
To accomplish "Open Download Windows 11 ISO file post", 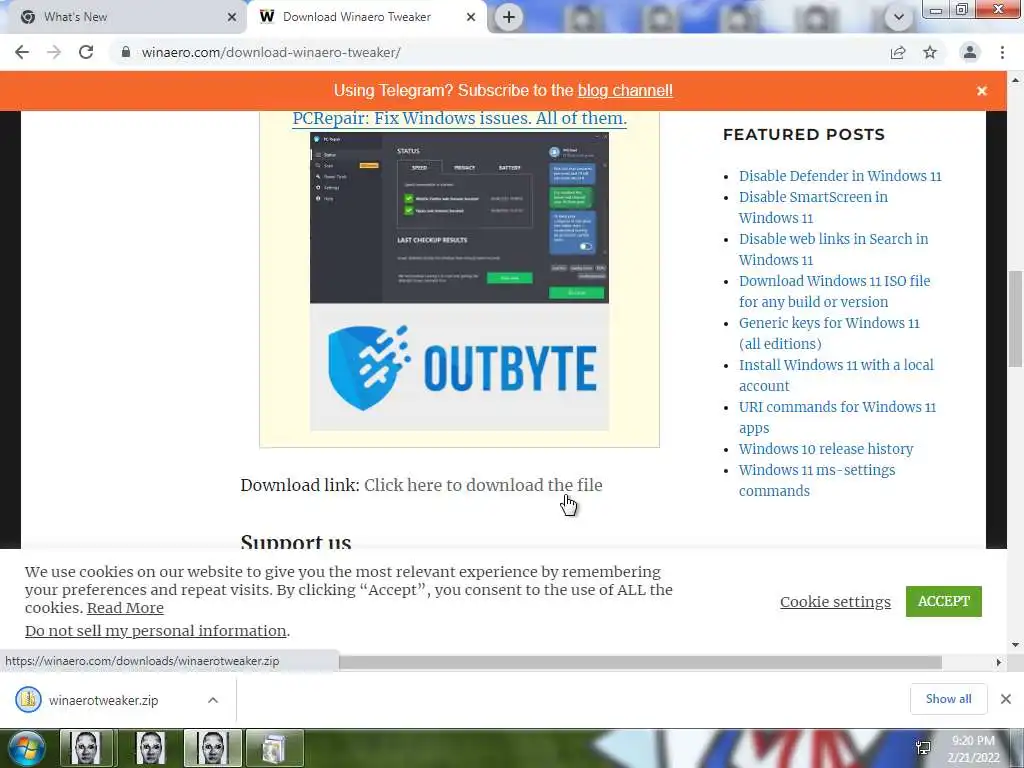I will click(x=835, y=291).
